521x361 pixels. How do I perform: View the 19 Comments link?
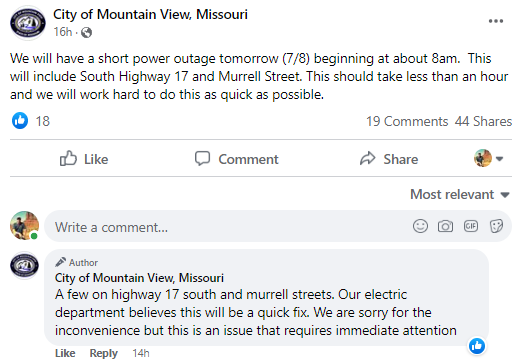pos(407,121)
